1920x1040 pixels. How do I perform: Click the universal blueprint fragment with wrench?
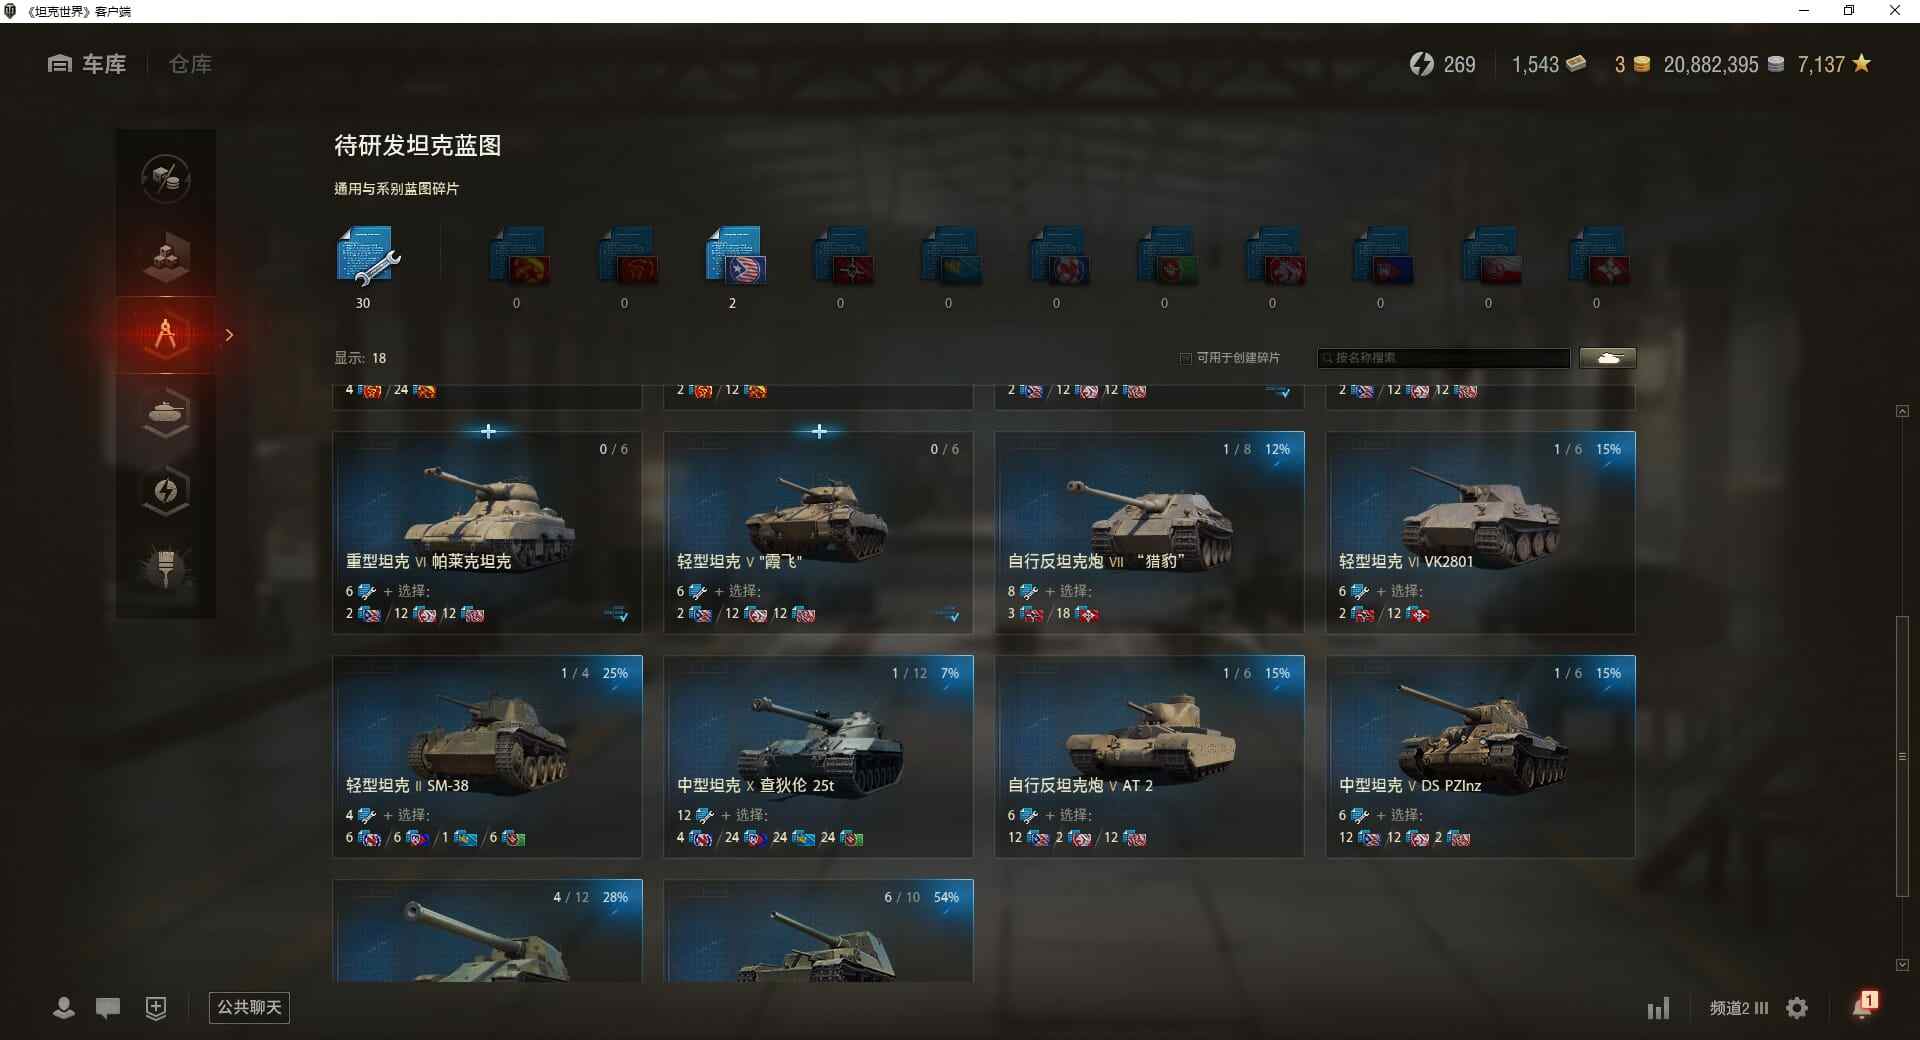[x=367, y=258]
